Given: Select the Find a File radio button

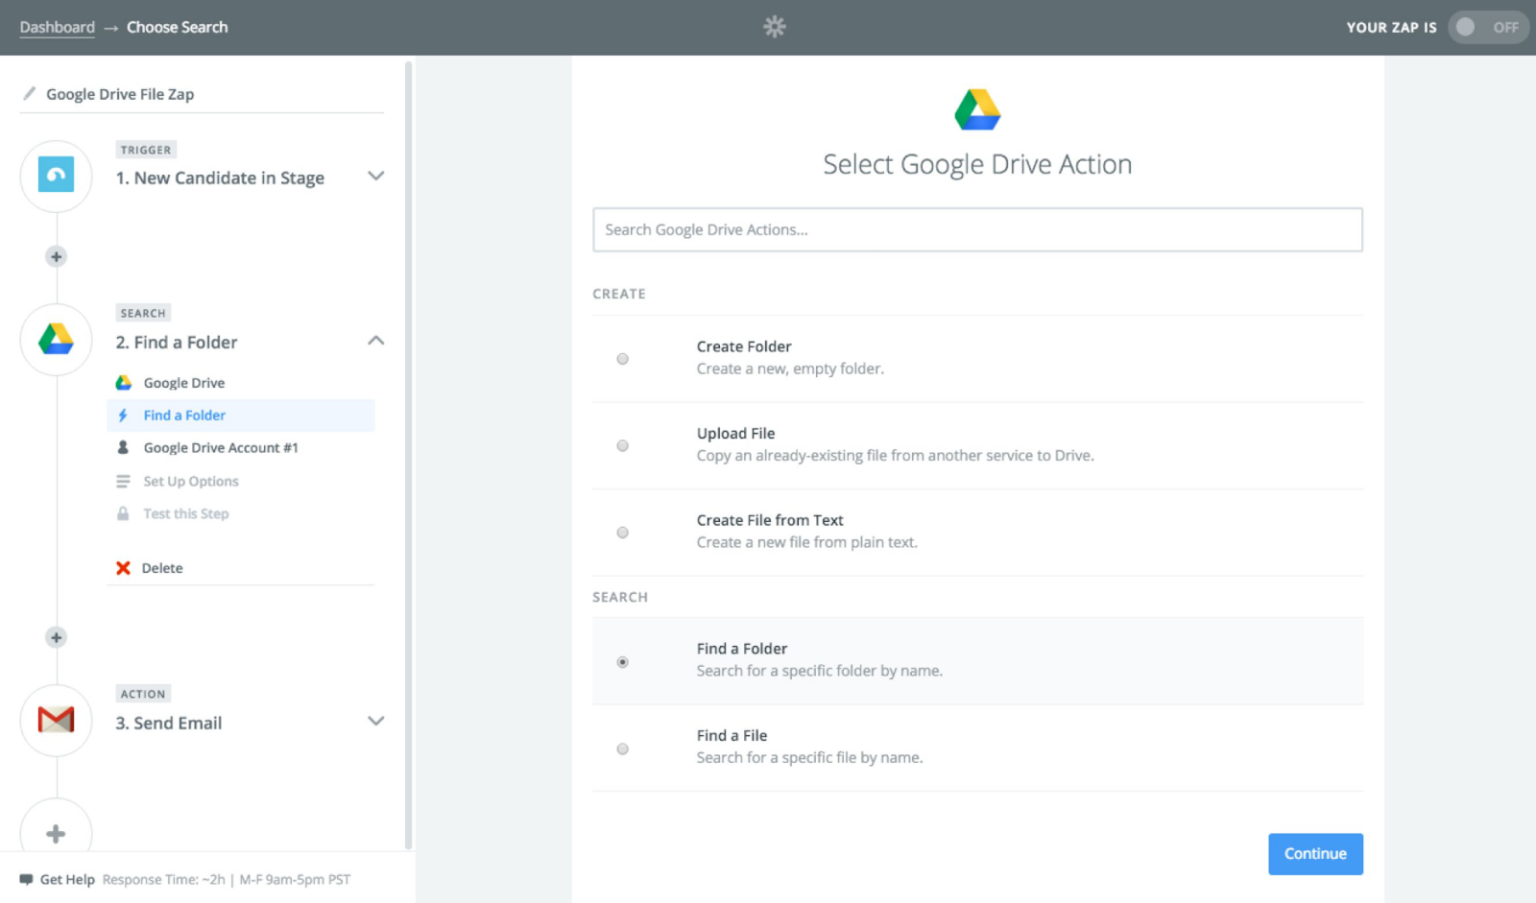Looking at the screenshot, I should tap(622, 748).
